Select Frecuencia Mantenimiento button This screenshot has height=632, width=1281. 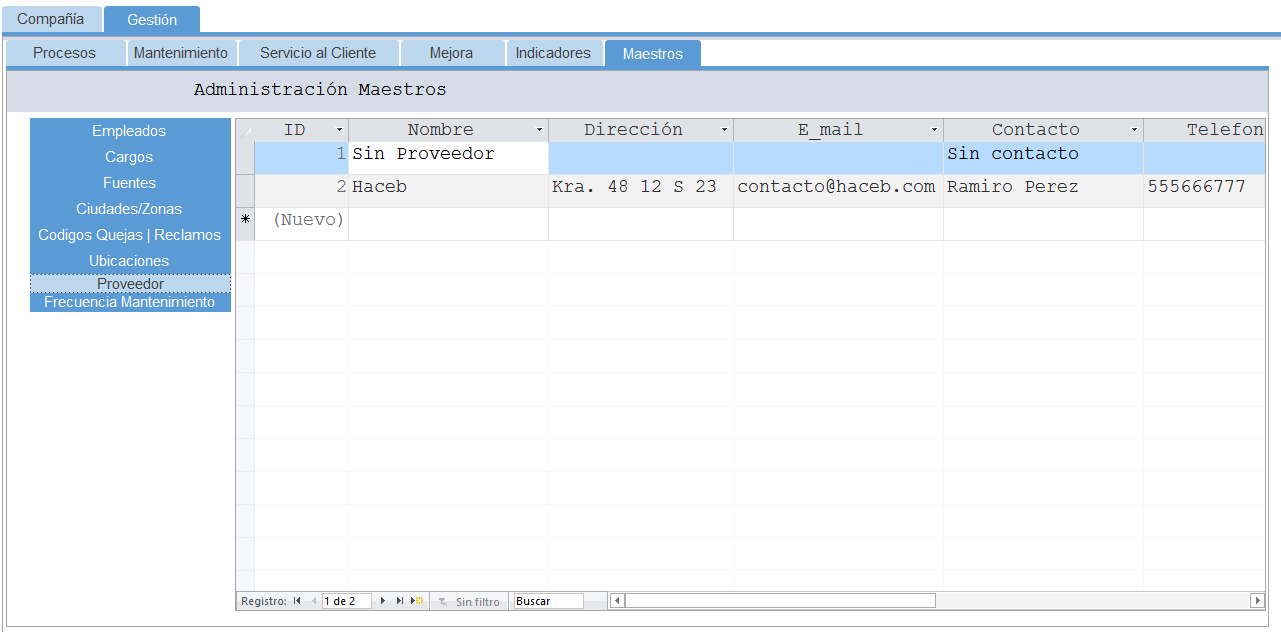tap(130, 302)
